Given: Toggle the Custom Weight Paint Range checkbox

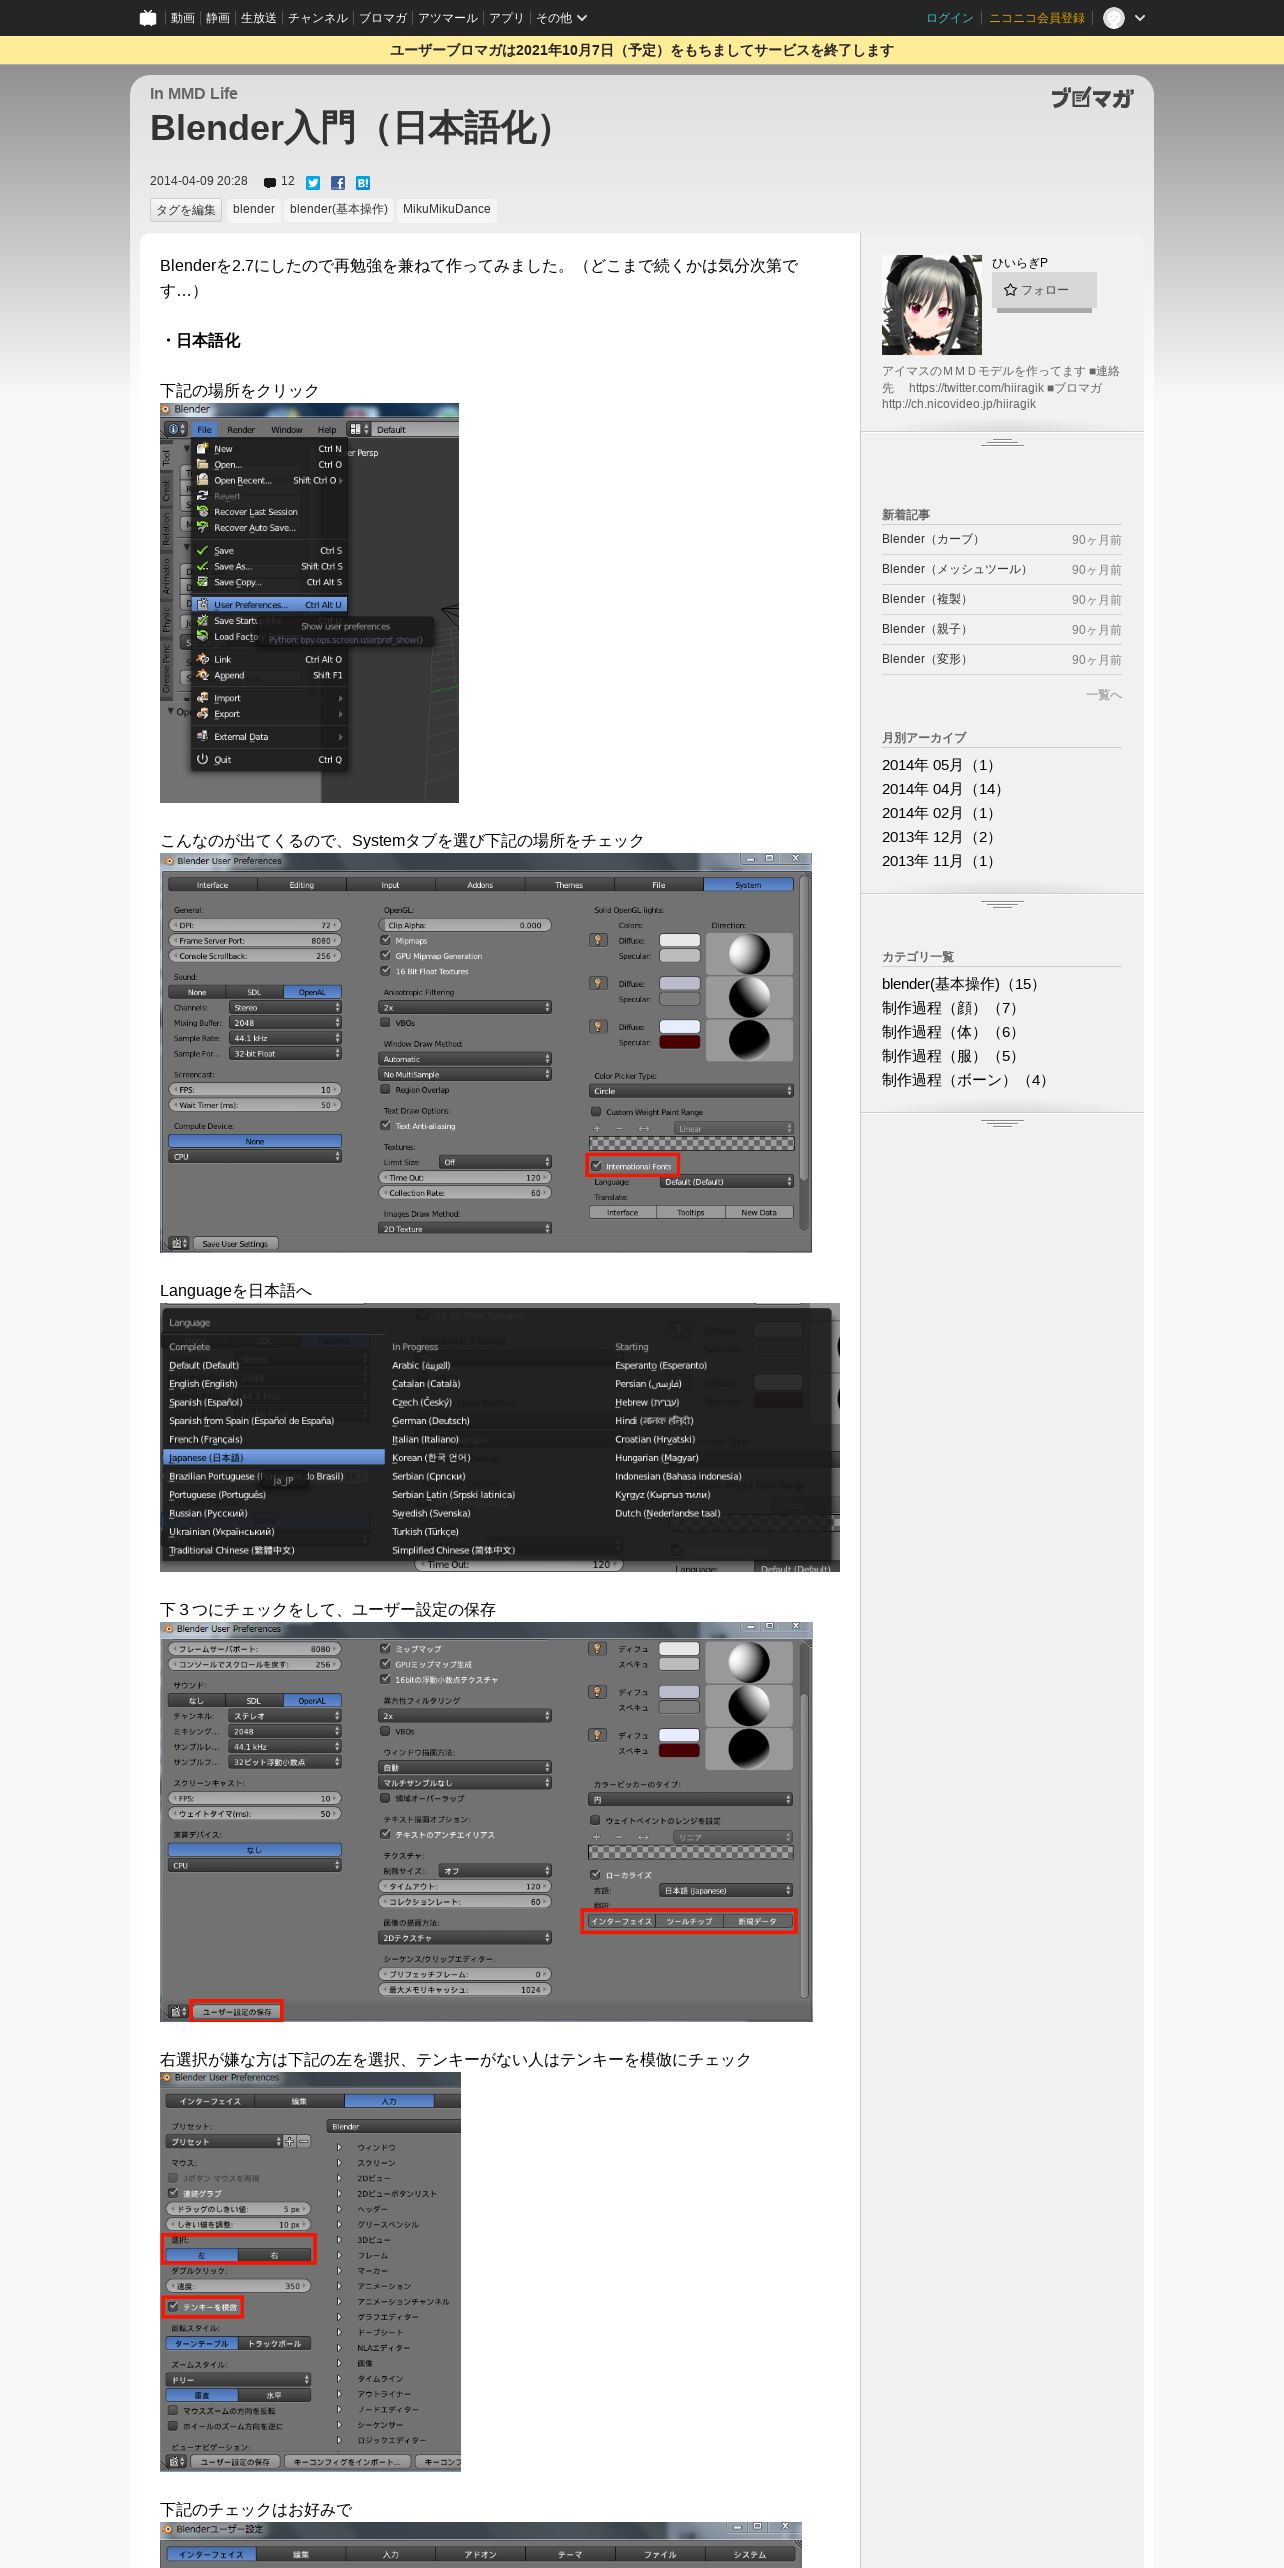Looking at the screenshot, I should pos(596,1112).
